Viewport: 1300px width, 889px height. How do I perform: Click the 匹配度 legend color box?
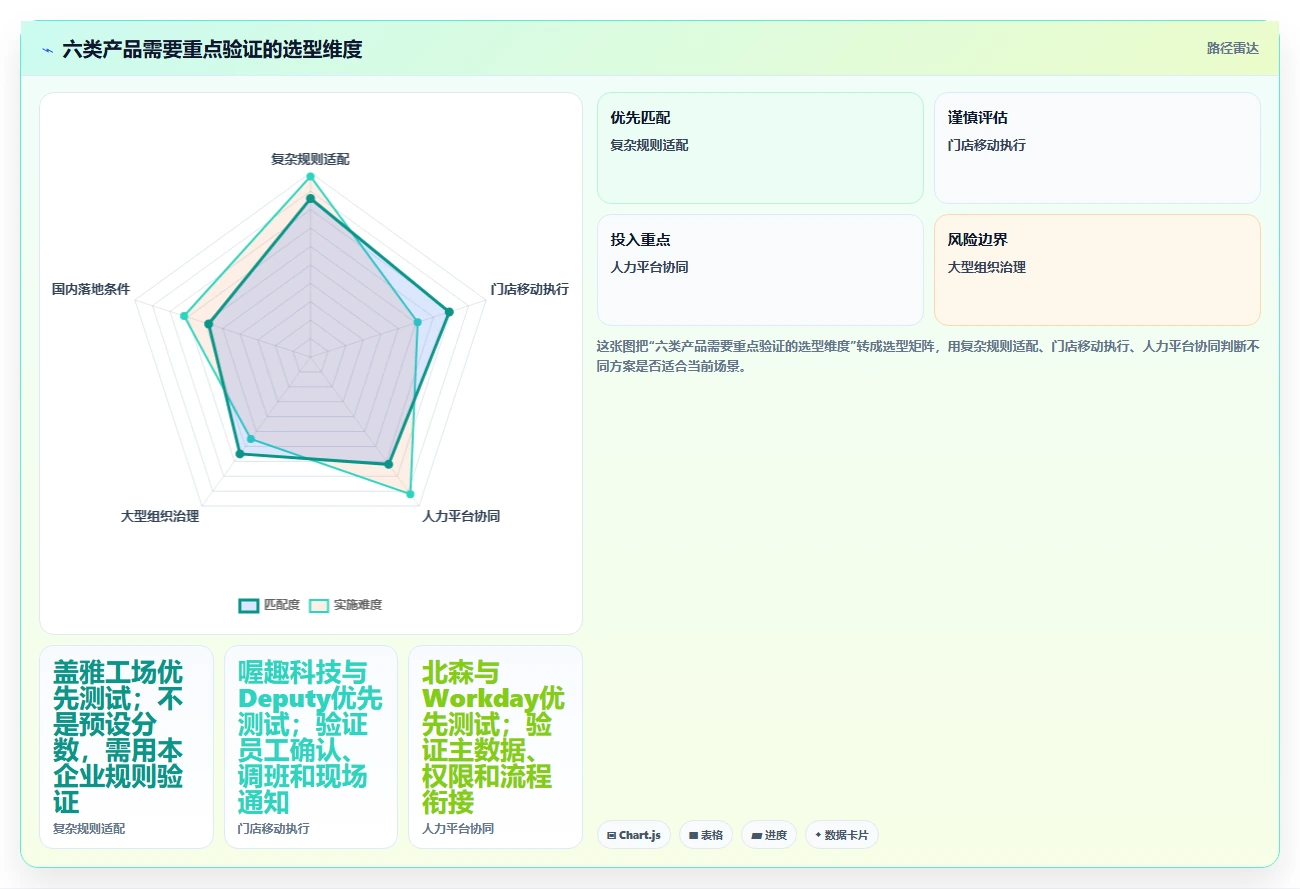249,605
